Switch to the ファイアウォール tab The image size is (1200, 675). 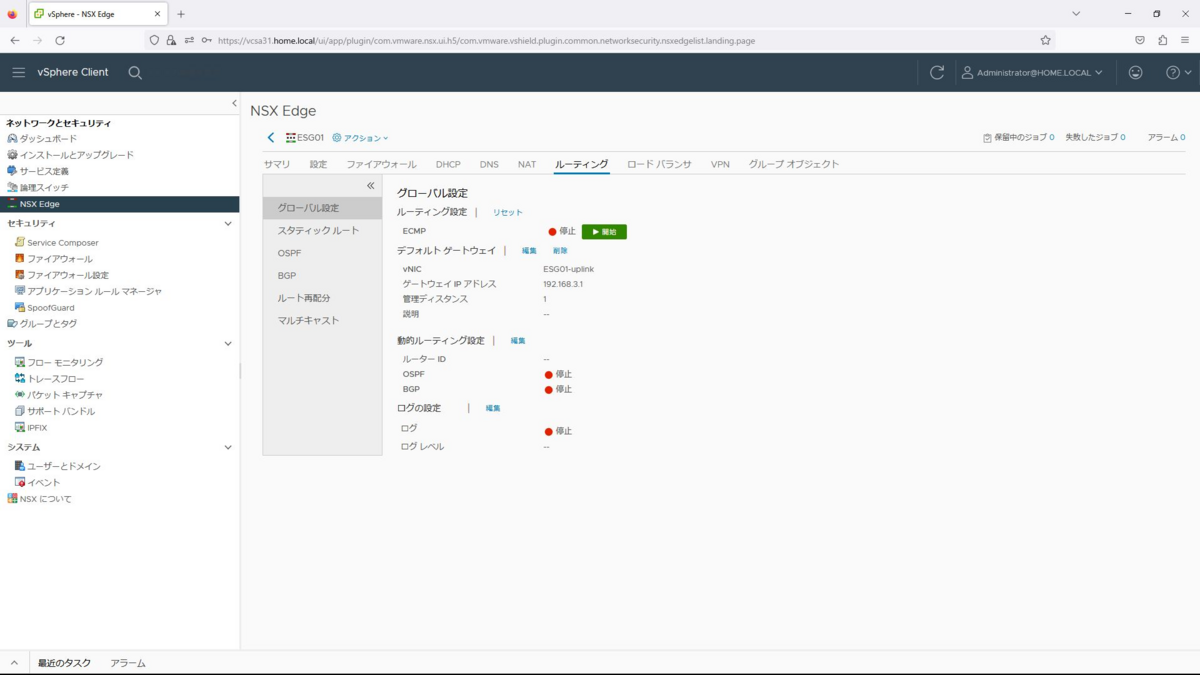tap(381, 164)
